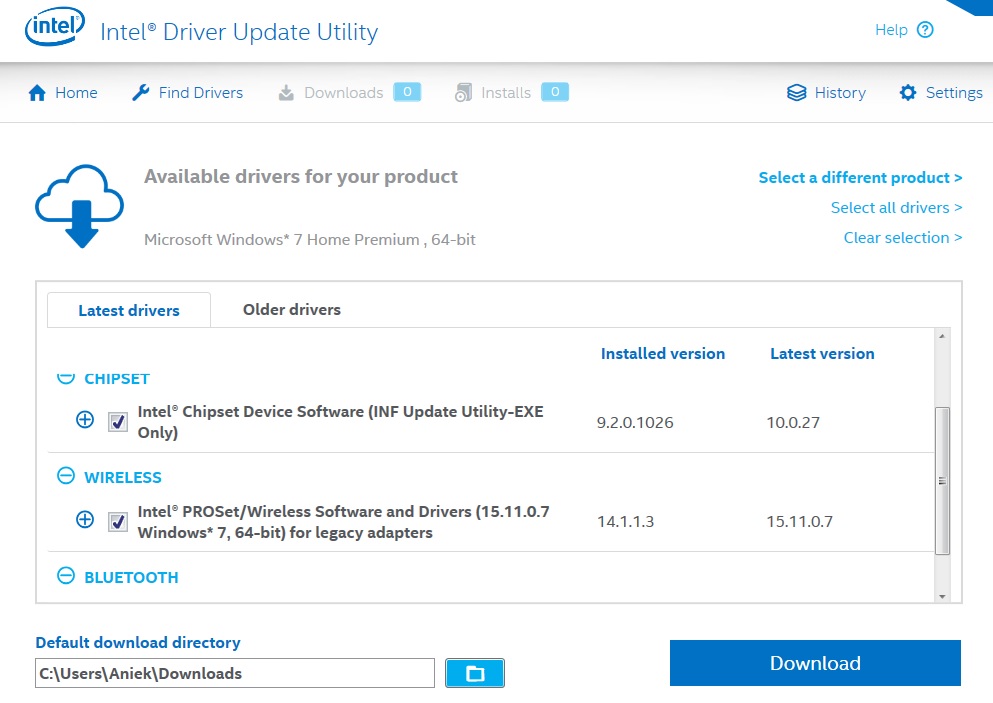Click the scrollbar up arrow
The width and height of the screenshot is (993, 703).
point(942,336)
